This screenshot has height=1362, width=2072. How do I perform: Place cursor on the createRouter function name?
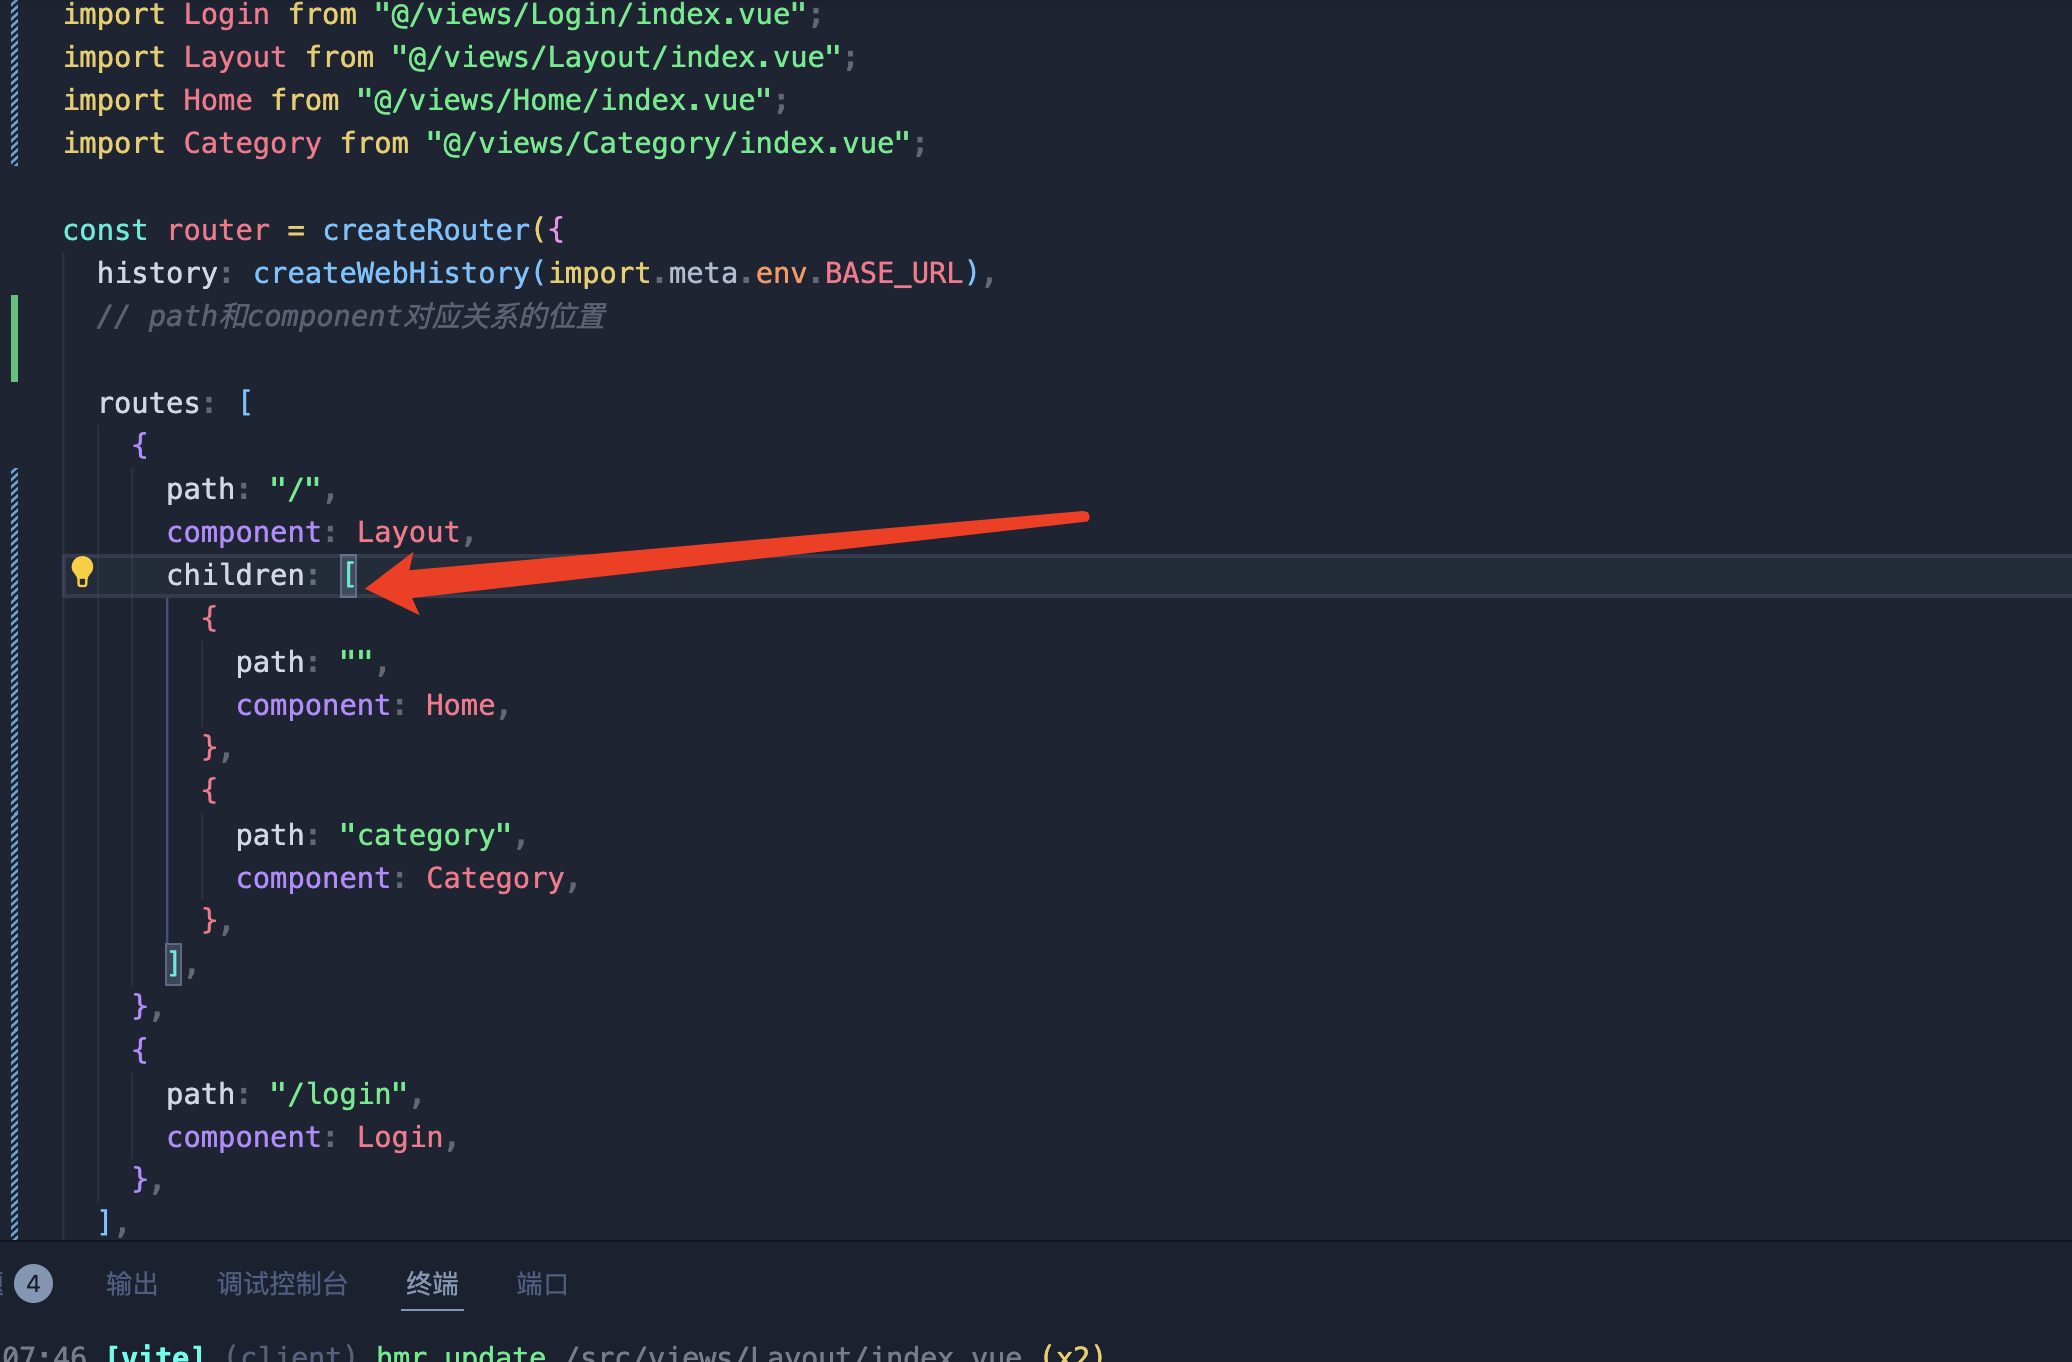[x=426, y=231]
